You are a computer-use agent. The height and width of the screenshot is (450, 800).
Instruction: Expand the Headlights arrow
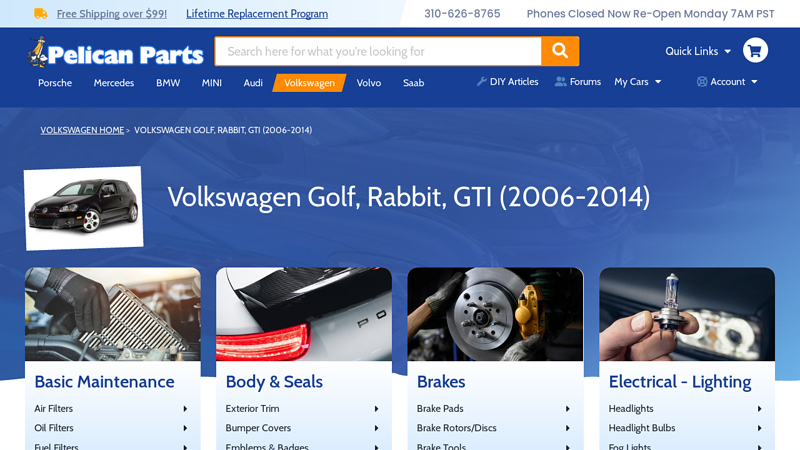tap(759, 409)
